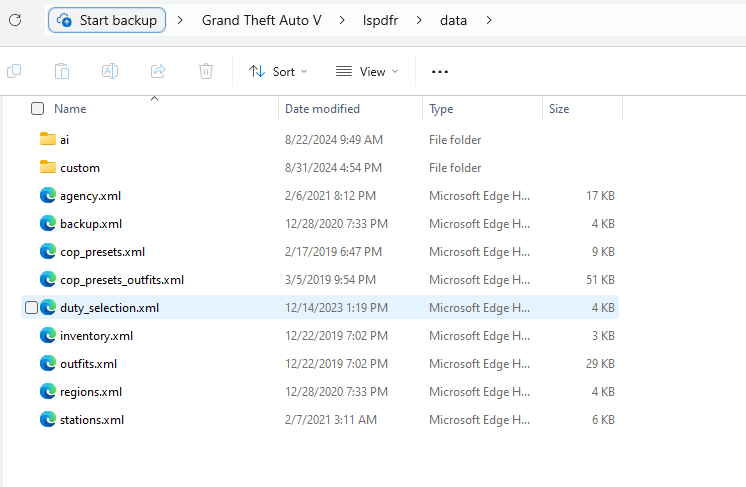Select the 'ai' folder icon
746x487 pixels.
(48, 140)
